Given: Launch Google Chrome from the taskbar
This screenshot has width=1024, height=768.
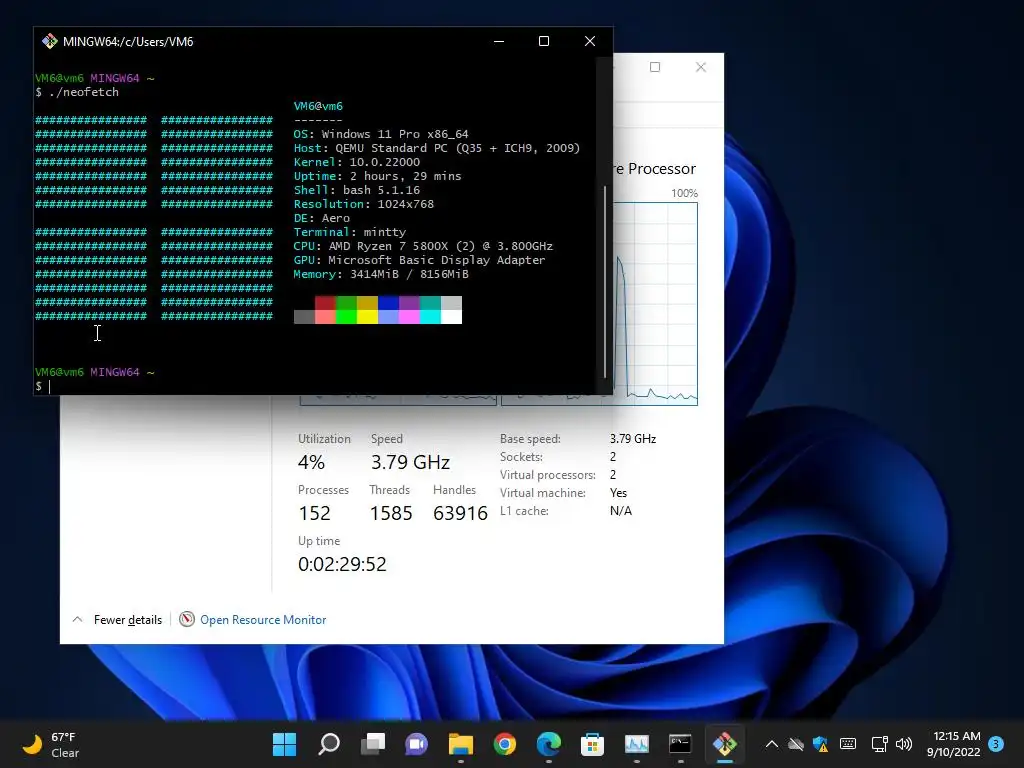Looking at the screenshot, I should pos(505,744).
